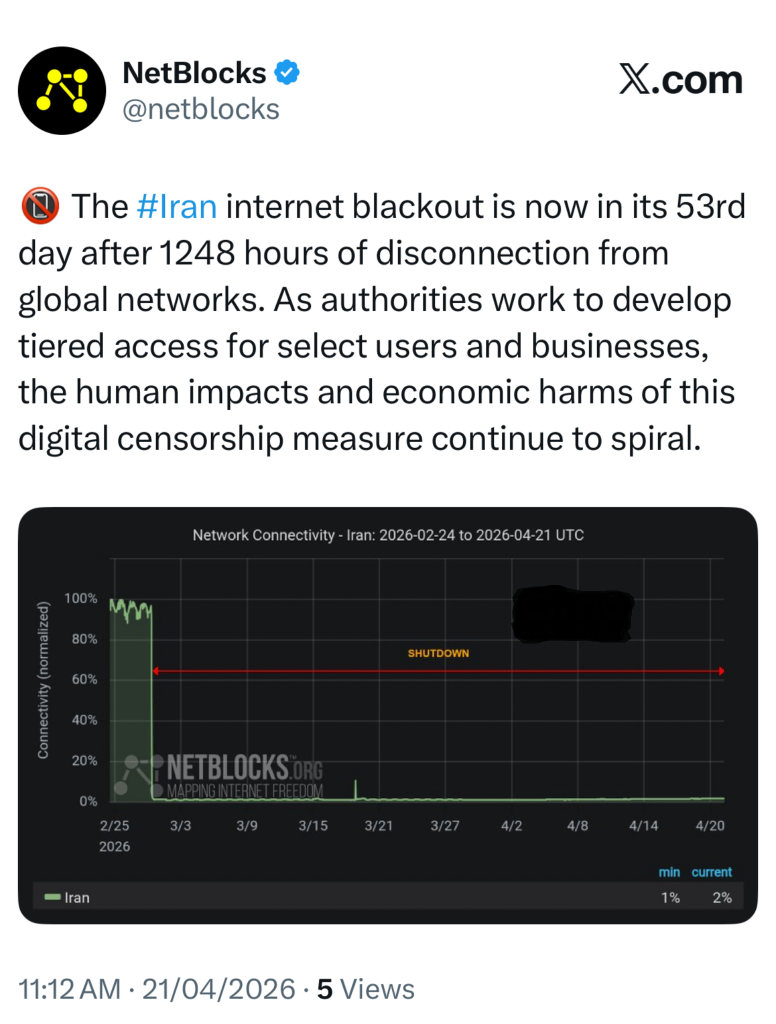Click the redacted black box on the chart

click(x=572, y=612)
